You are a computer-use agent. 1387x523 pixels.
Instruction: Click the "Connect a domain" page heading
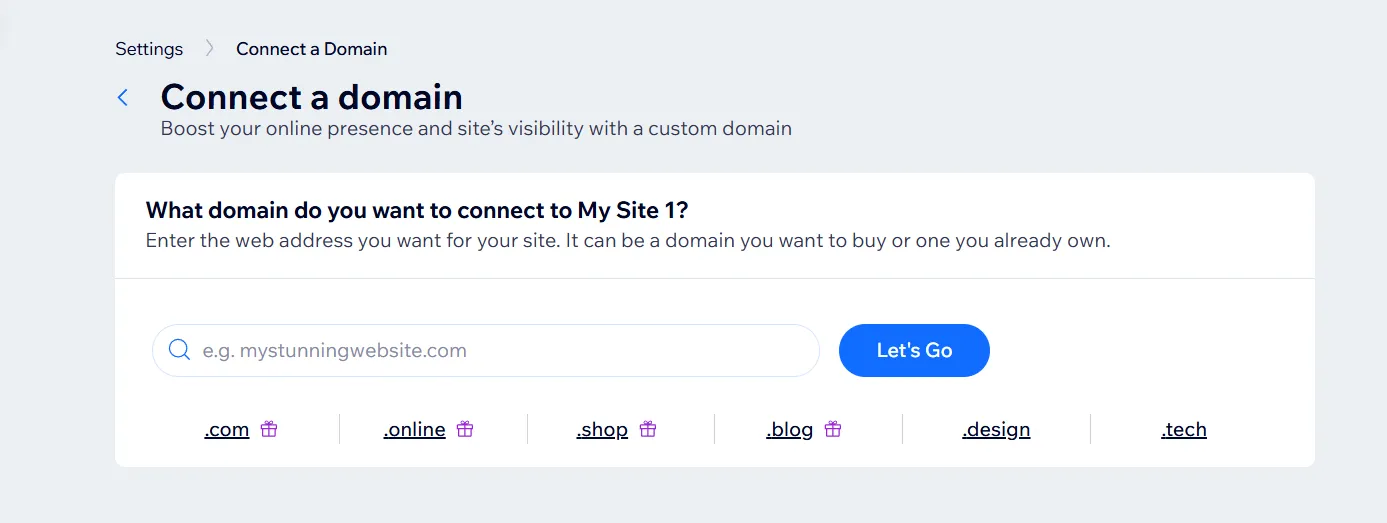311,97
